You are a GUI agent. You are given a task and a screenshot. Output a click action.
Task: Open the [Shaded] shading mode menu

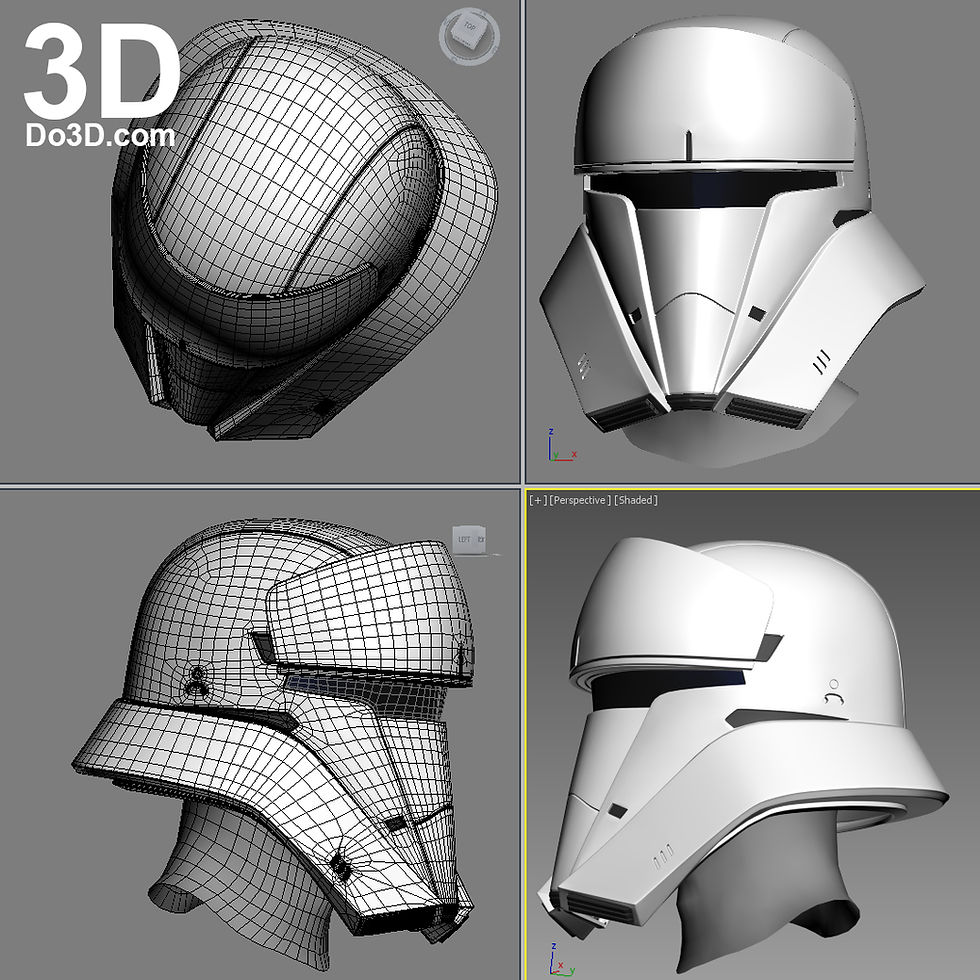click(x=636, y=500)
